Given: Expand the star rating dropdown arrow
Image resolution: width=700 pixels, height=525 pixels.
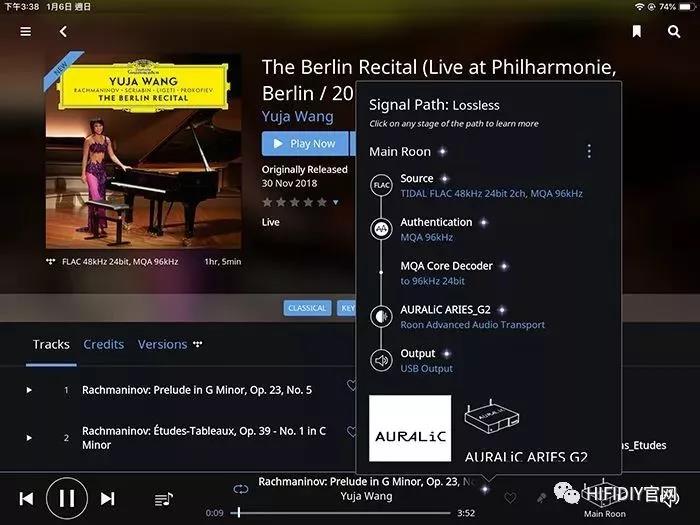Looking at the screenshot, I should (x=336, y=202).
